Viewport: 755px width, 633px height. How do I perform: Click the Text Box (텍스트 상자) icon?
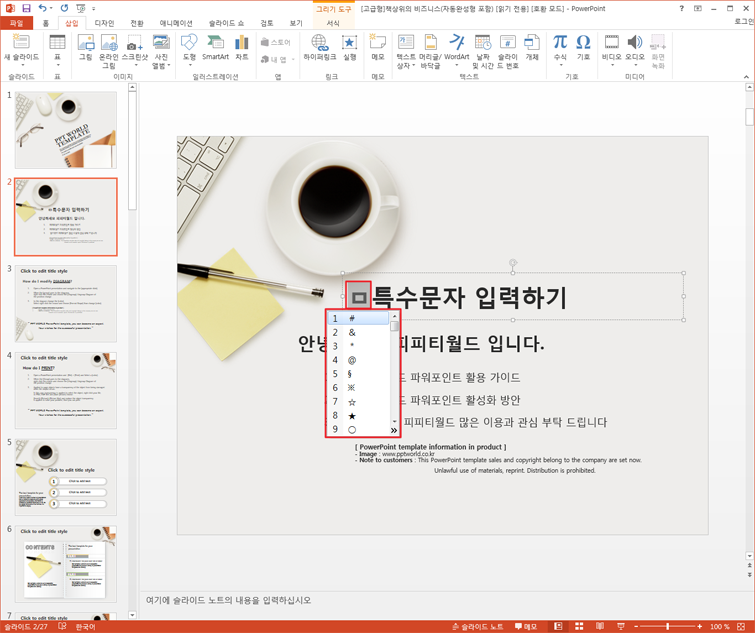tap(406, 42)
